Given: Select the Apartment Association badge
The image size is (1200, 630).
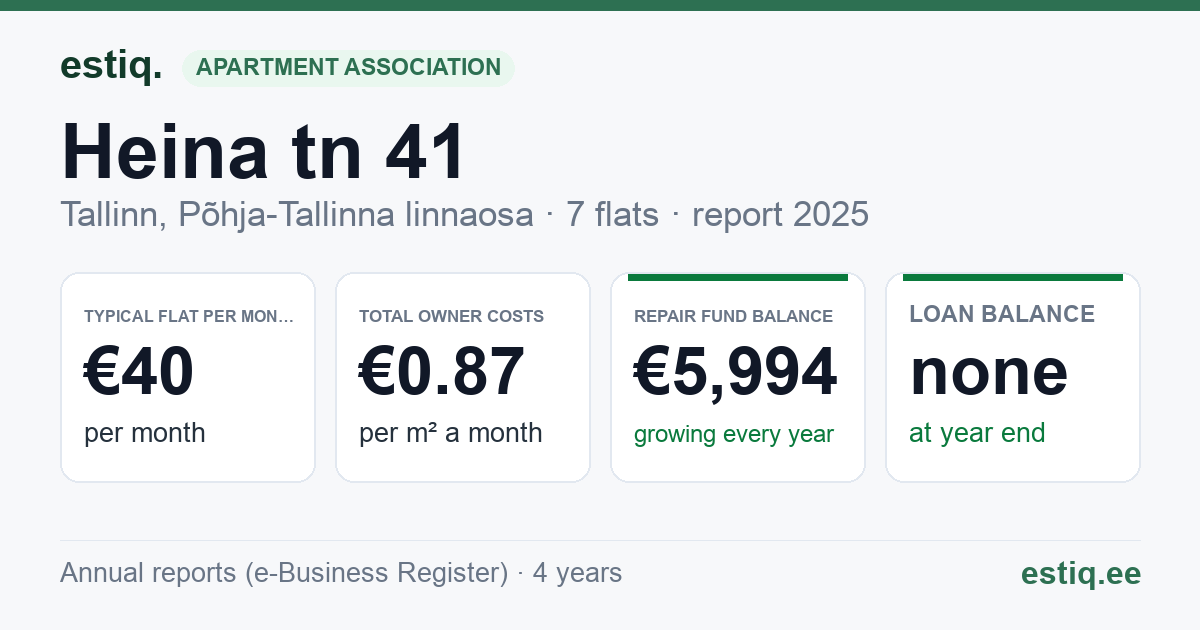Looking at the screenshot, I should pos(348,68).
